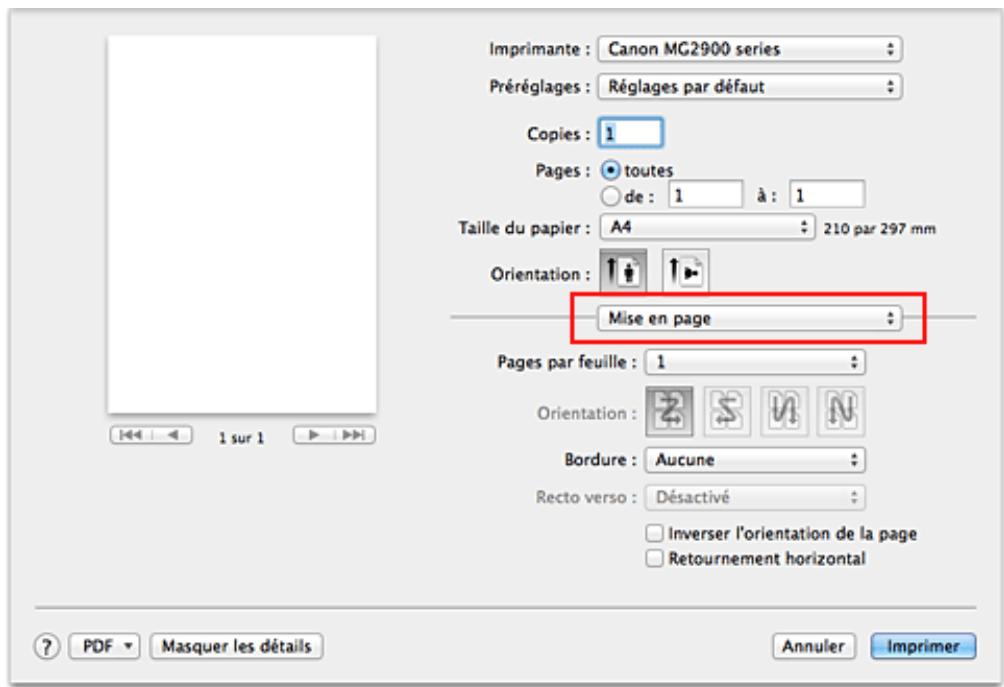Open the PDF menu button
Image resolution: width=1004 pixels, height=687 pixels.
click(104, 647)
